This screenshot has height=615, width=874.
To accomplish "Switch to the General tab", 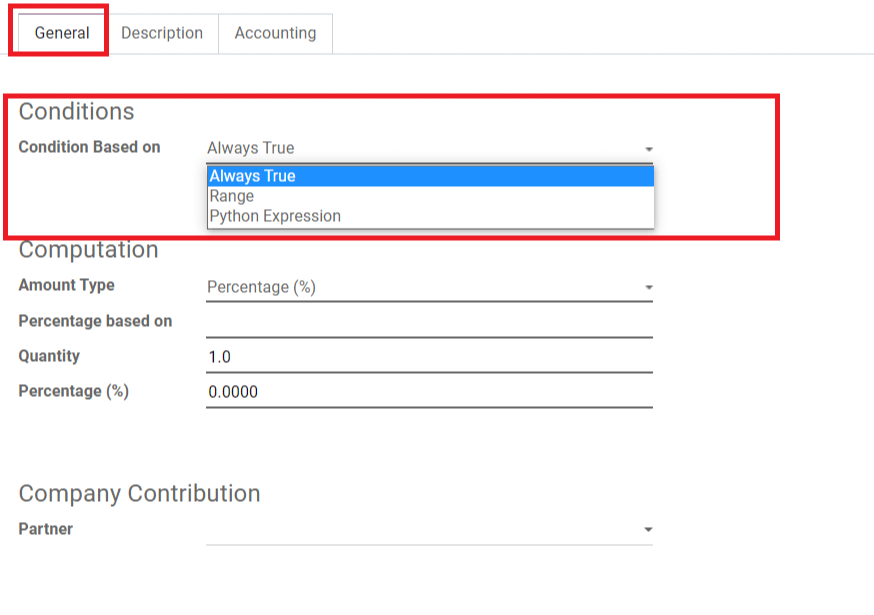I will click(61, 33).
